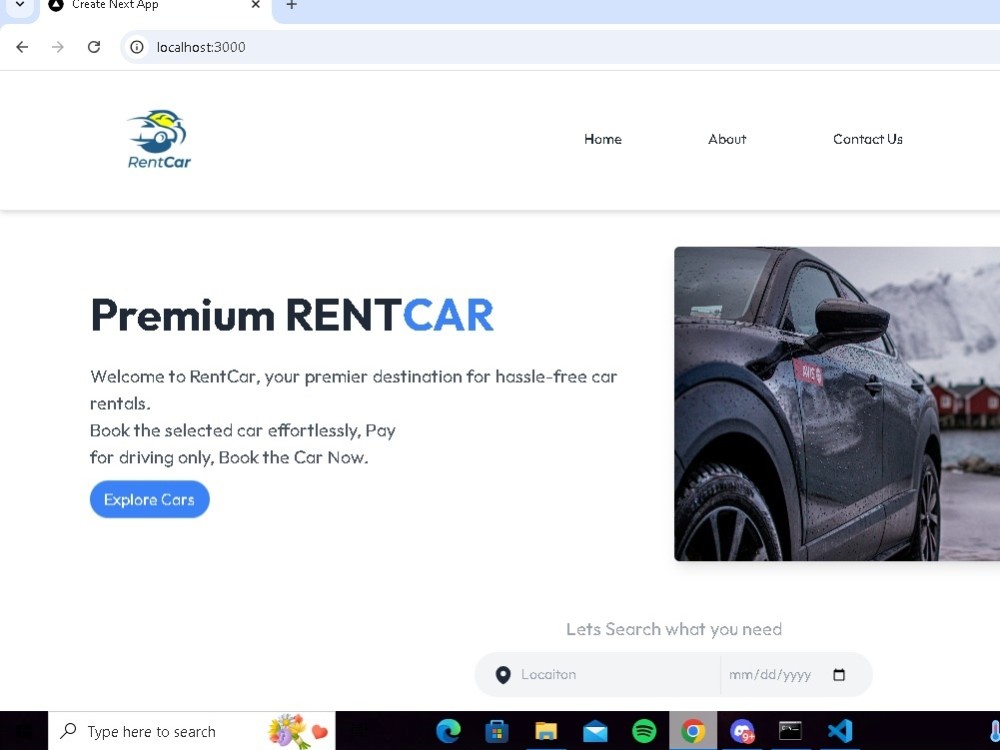Reload the page with refresh icon
Image resolution: width=1000 pixels, height=750 pixels.
94,47
